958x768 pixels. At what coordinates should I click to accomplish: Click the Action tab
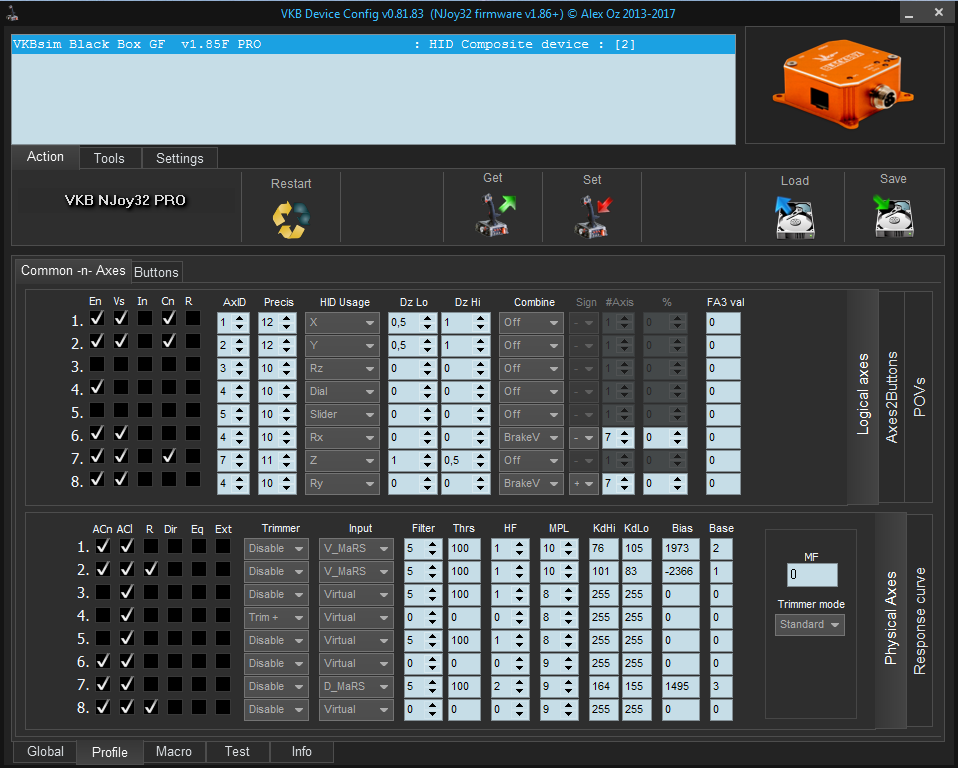pos(45,156)
